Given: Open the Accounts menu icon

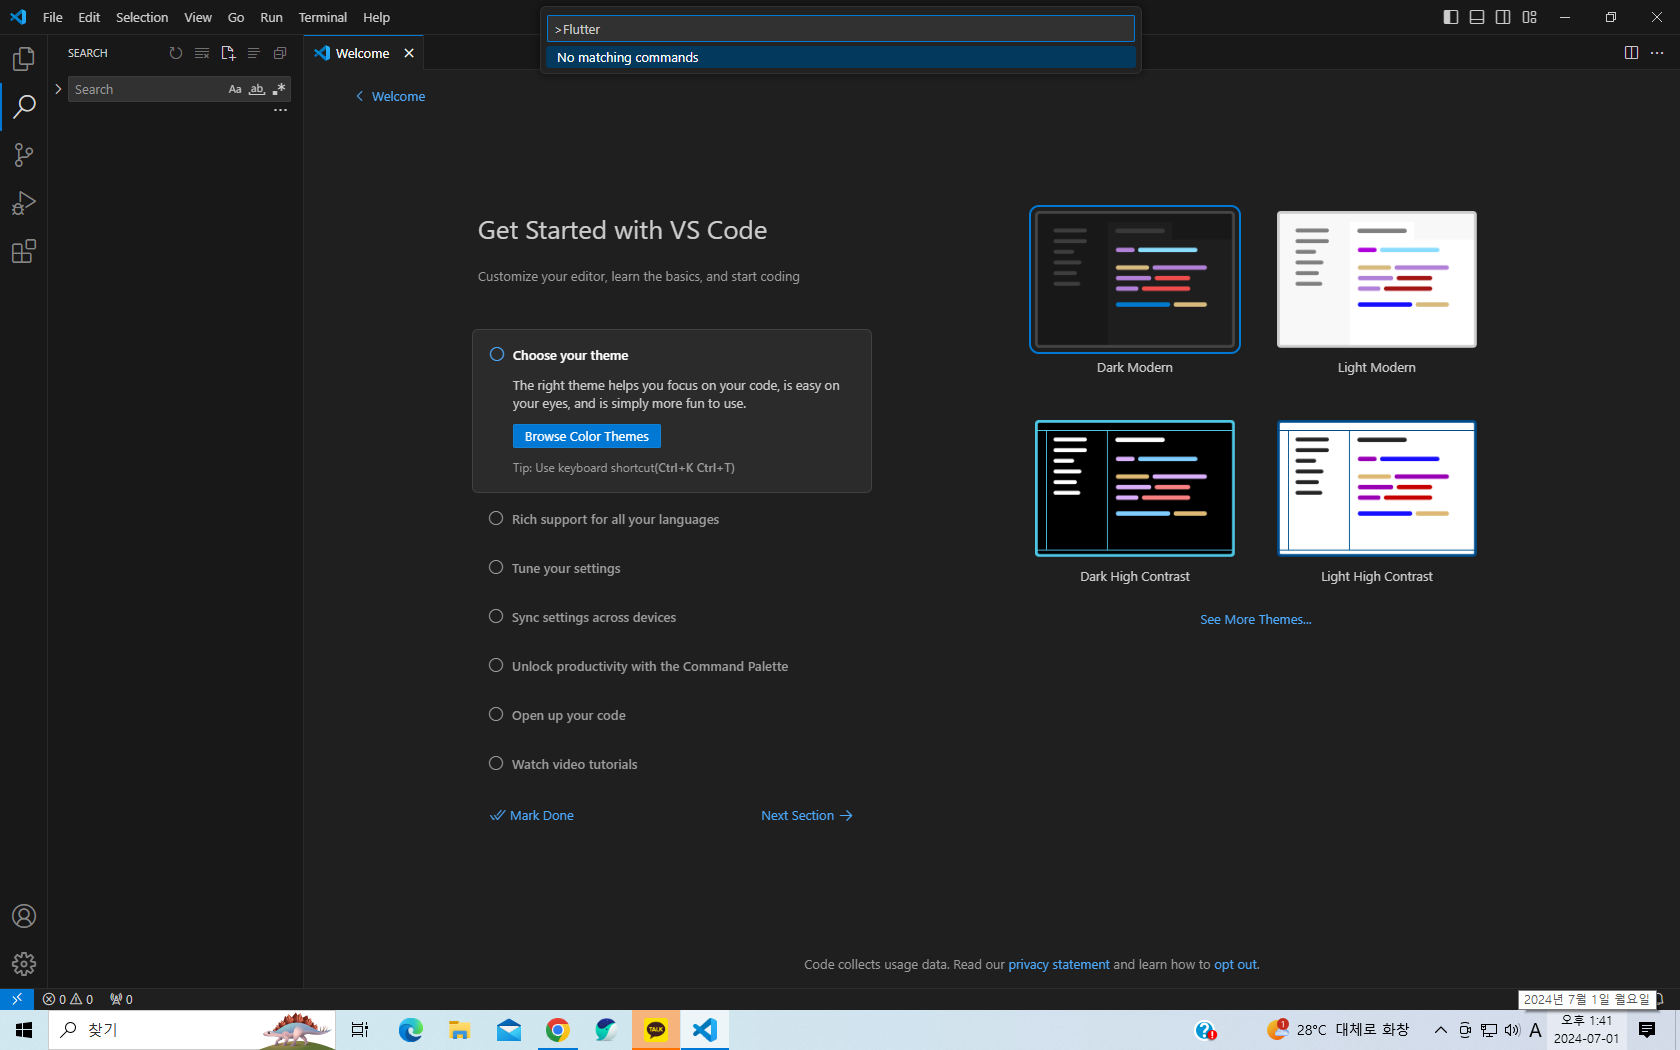Looking at the screenshot, I should 24,916.
